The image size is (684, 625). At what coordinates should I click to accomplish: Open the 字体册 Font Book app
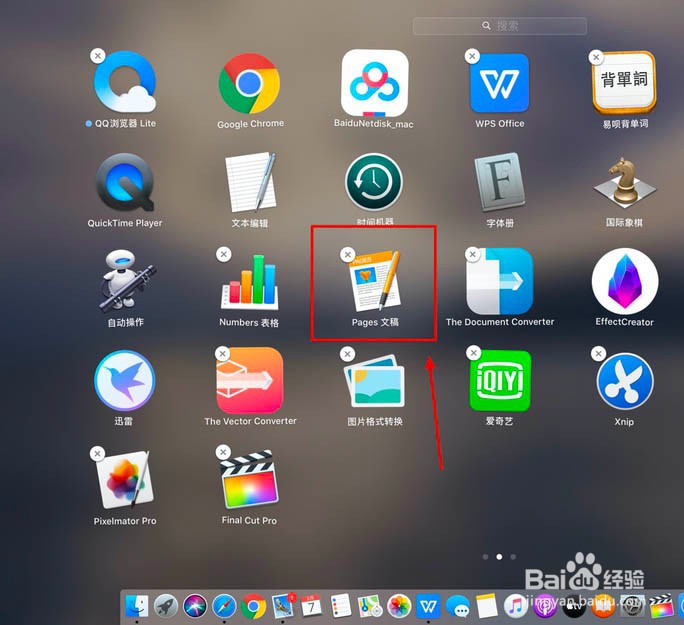click(x=499, y=182)
